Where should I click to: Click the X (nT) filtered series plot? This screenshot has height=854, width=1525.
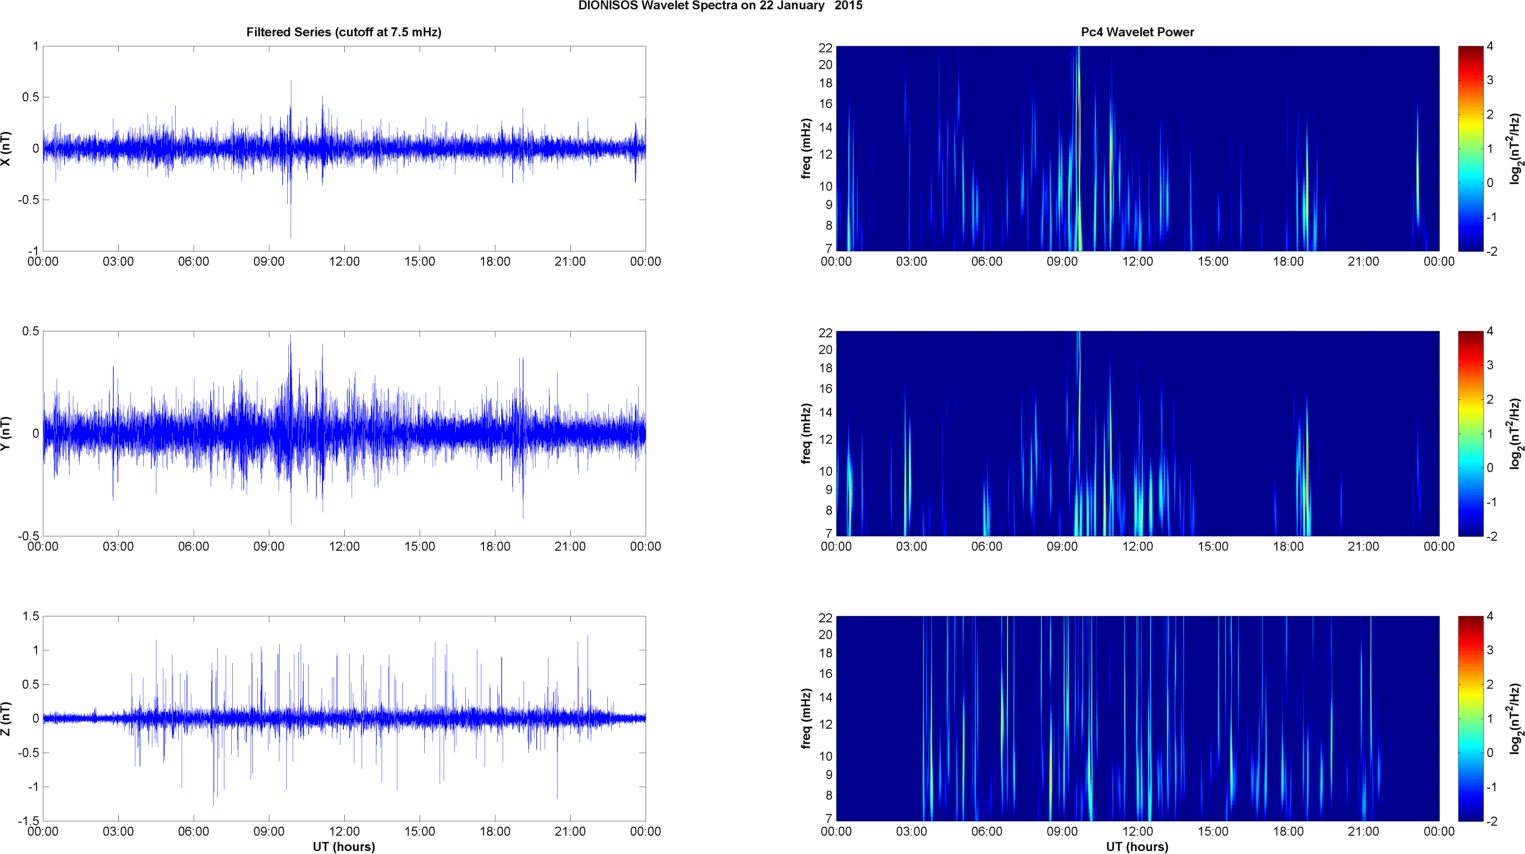coord(344,148)
